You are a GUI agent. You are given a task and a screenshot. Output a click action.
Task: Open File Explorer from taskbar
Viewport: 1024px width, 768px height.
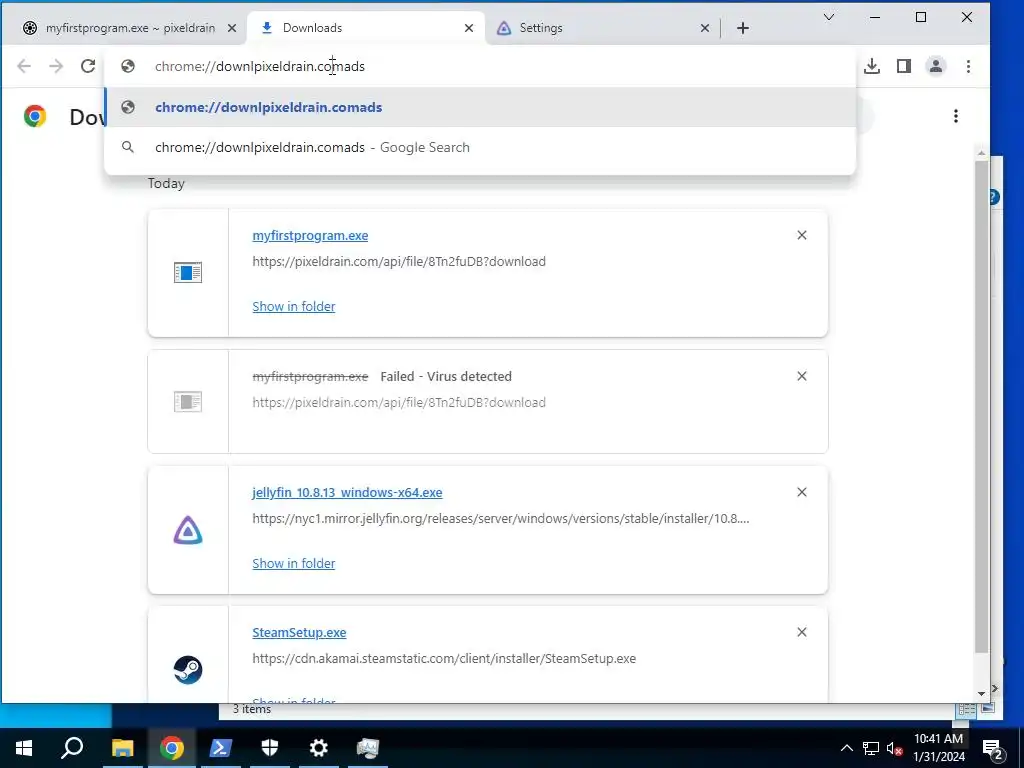tap(122, 748)
